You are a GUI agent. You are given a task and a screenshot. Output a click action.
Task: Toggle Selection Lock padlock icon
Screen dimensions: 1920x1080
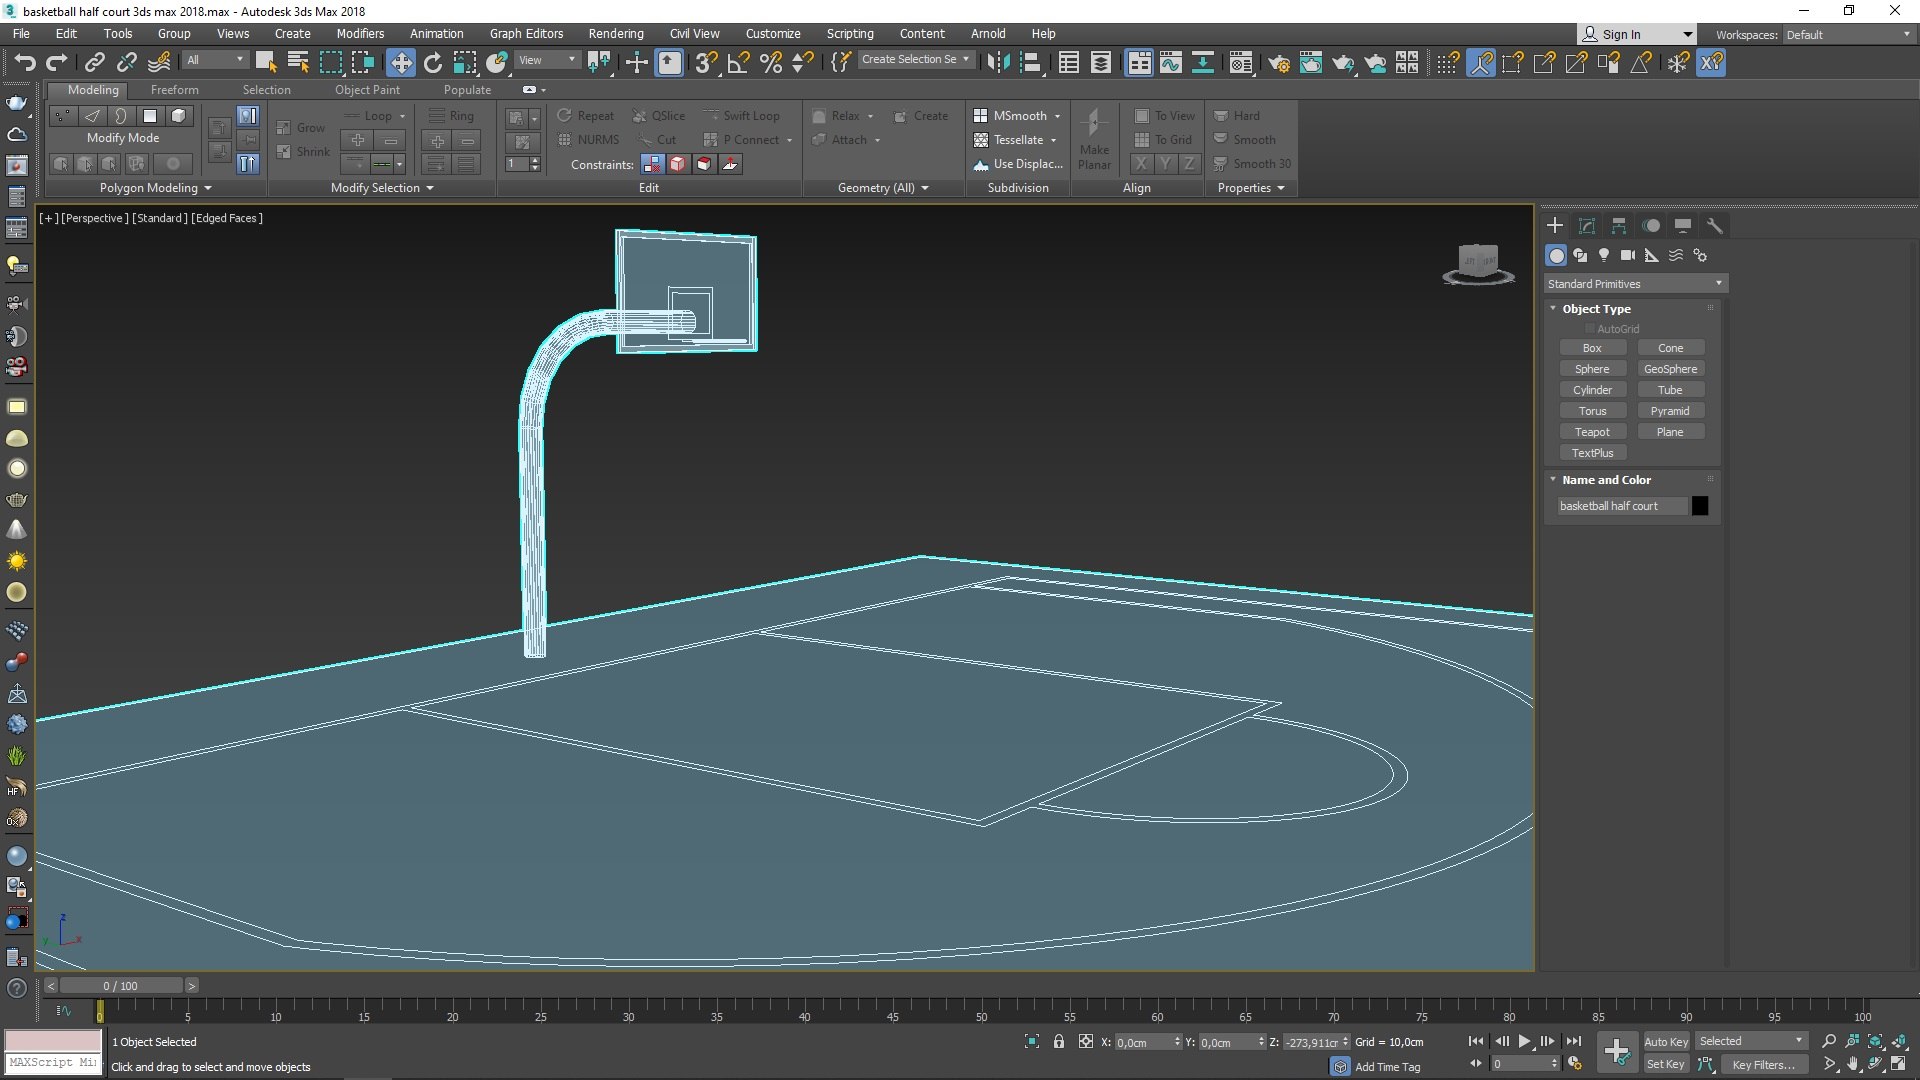pyautogui.click(x=1058, y=1041)
